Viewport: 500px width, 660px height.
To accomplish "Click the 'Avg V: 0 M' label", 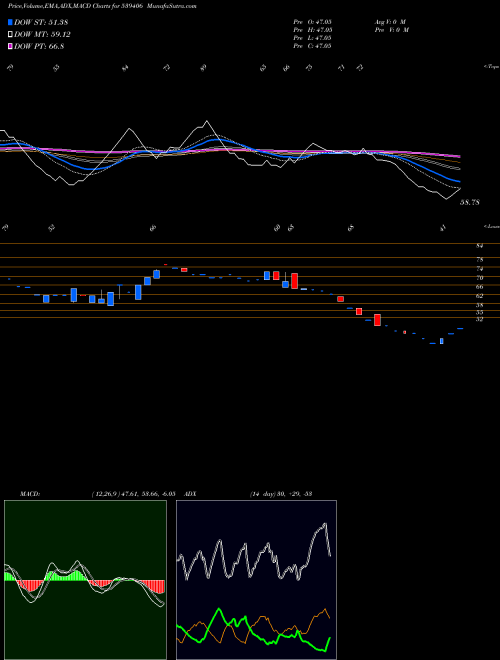I will tap(390, 21).
